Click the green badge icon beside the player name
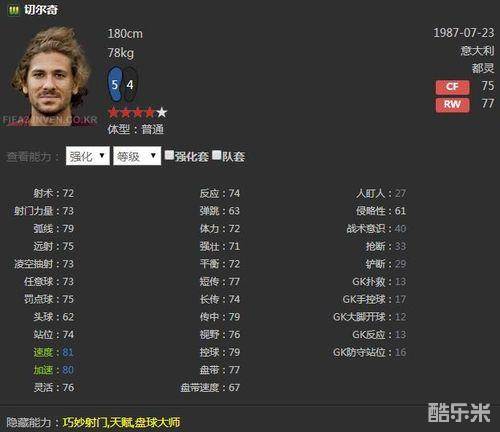Viewport: 500px width, 432px height. pos(14,10)
